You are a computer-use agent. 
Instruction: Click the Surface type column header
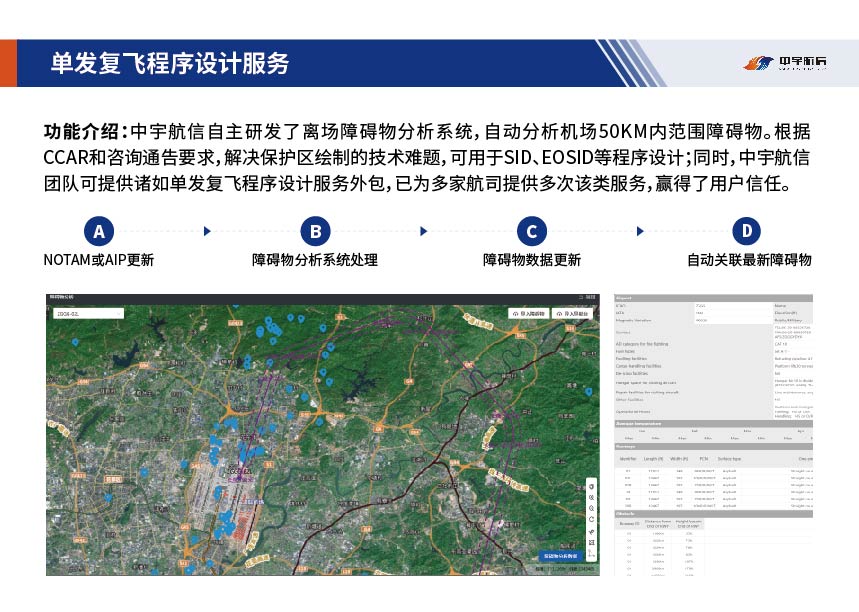click(x=729, y=459)
